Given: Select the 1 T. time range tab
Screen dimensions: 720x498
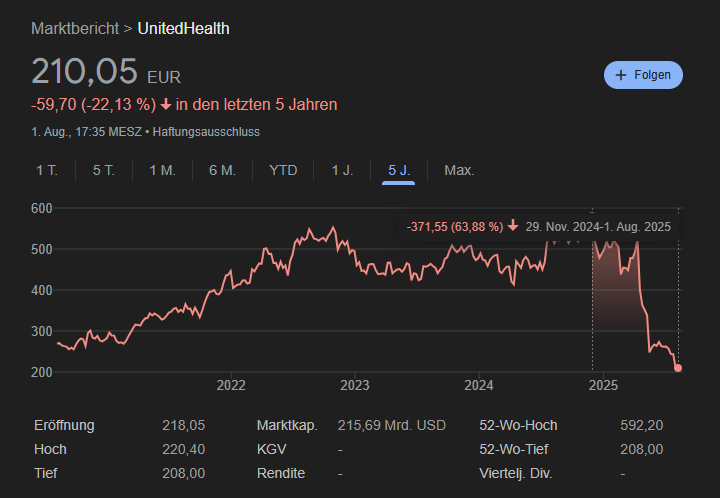Looking at the screenshot, I should click(47, 170).
